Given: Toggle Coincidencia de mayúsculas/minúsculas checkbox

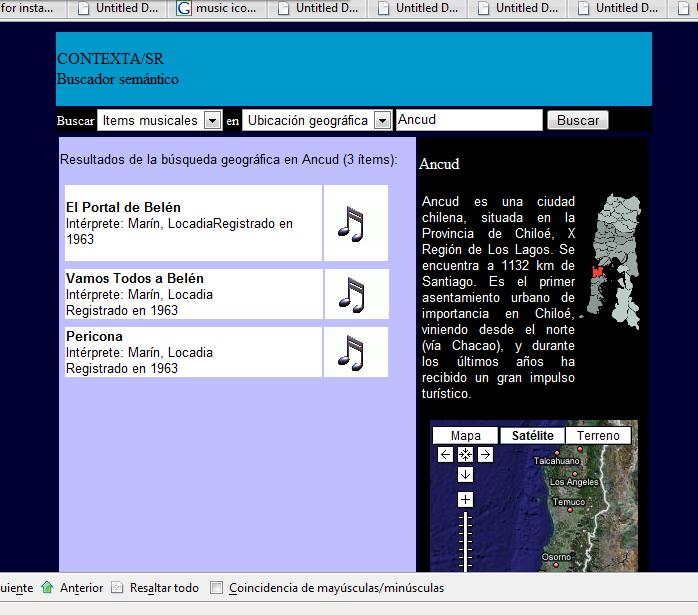Looking at the screenshot, I should coord(216,587).
